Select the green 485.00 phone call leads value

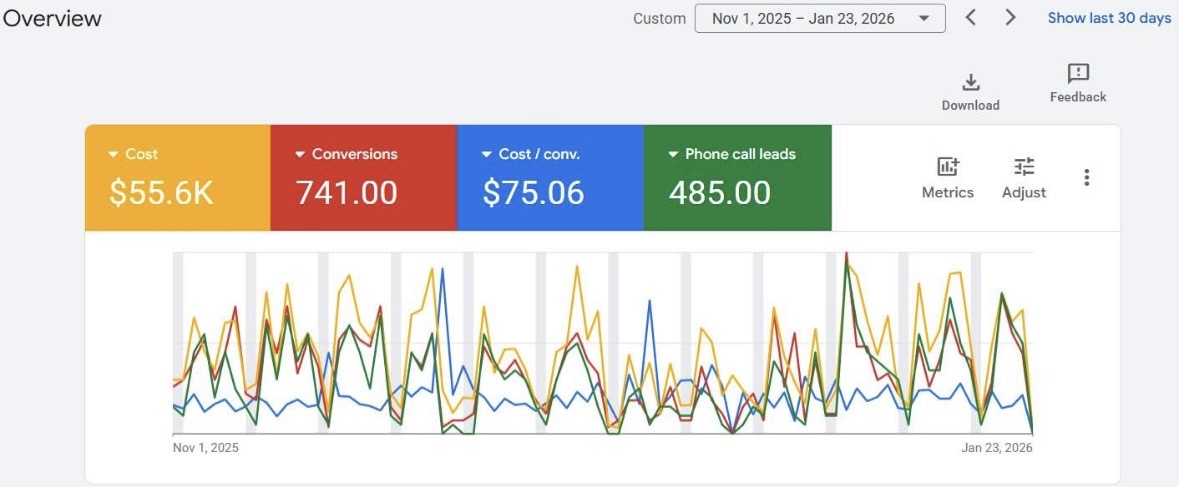(719, 192)
